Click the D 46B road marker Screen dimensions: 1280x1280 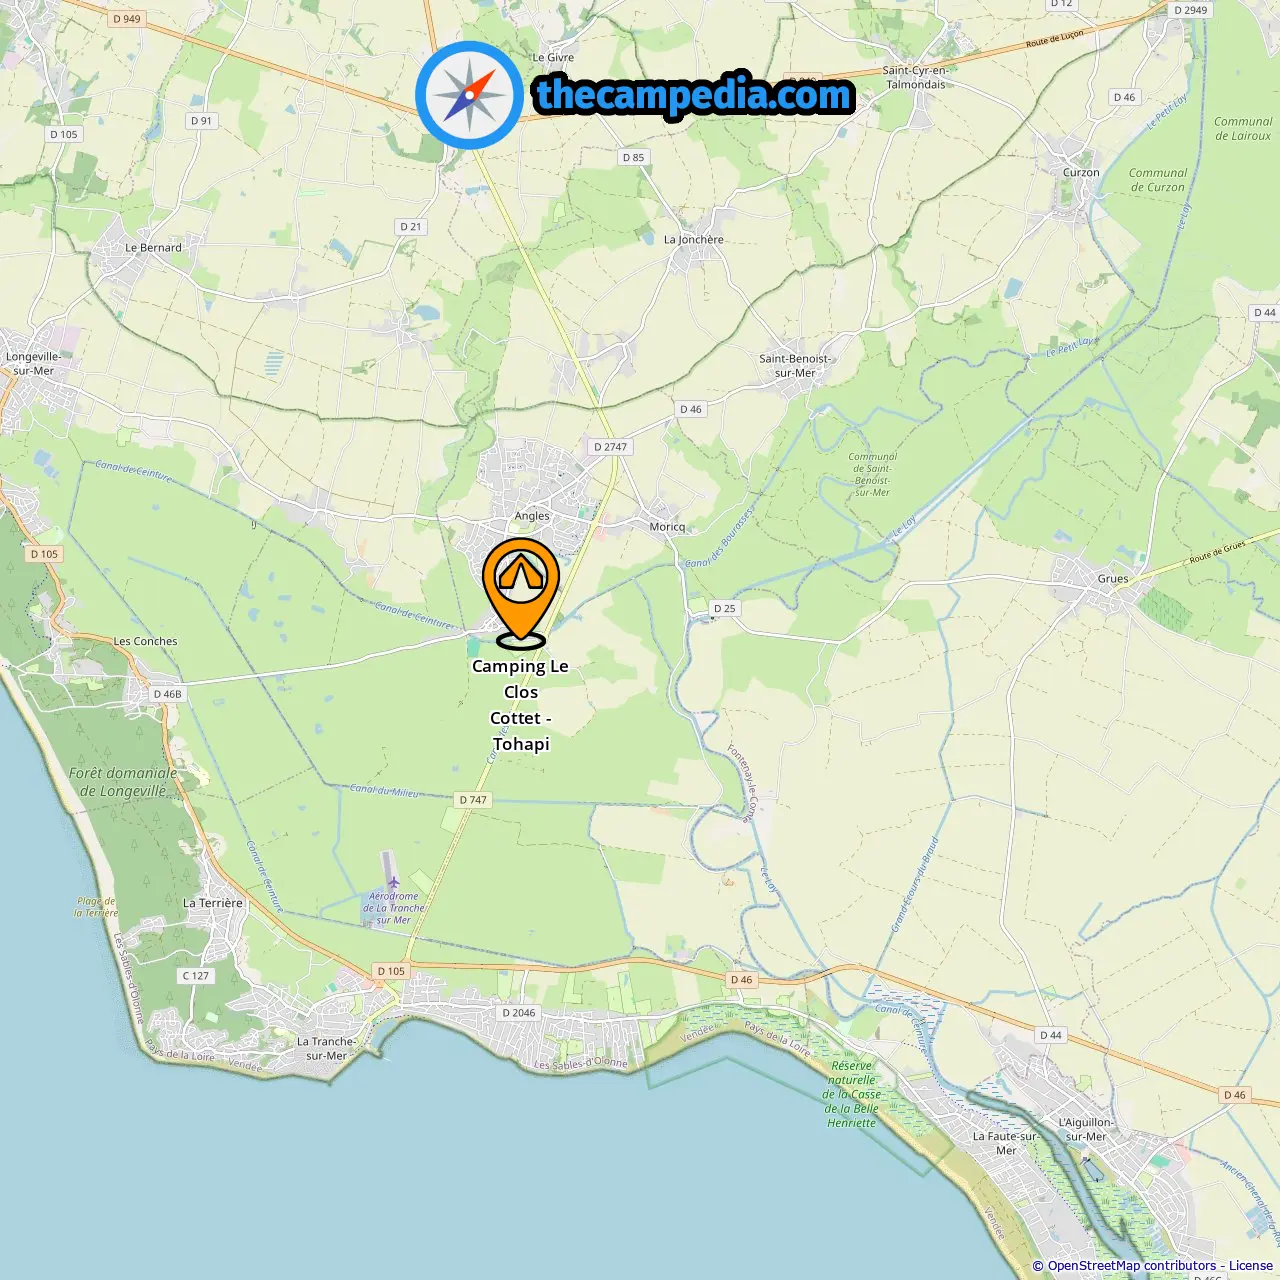tap(168, 694)
